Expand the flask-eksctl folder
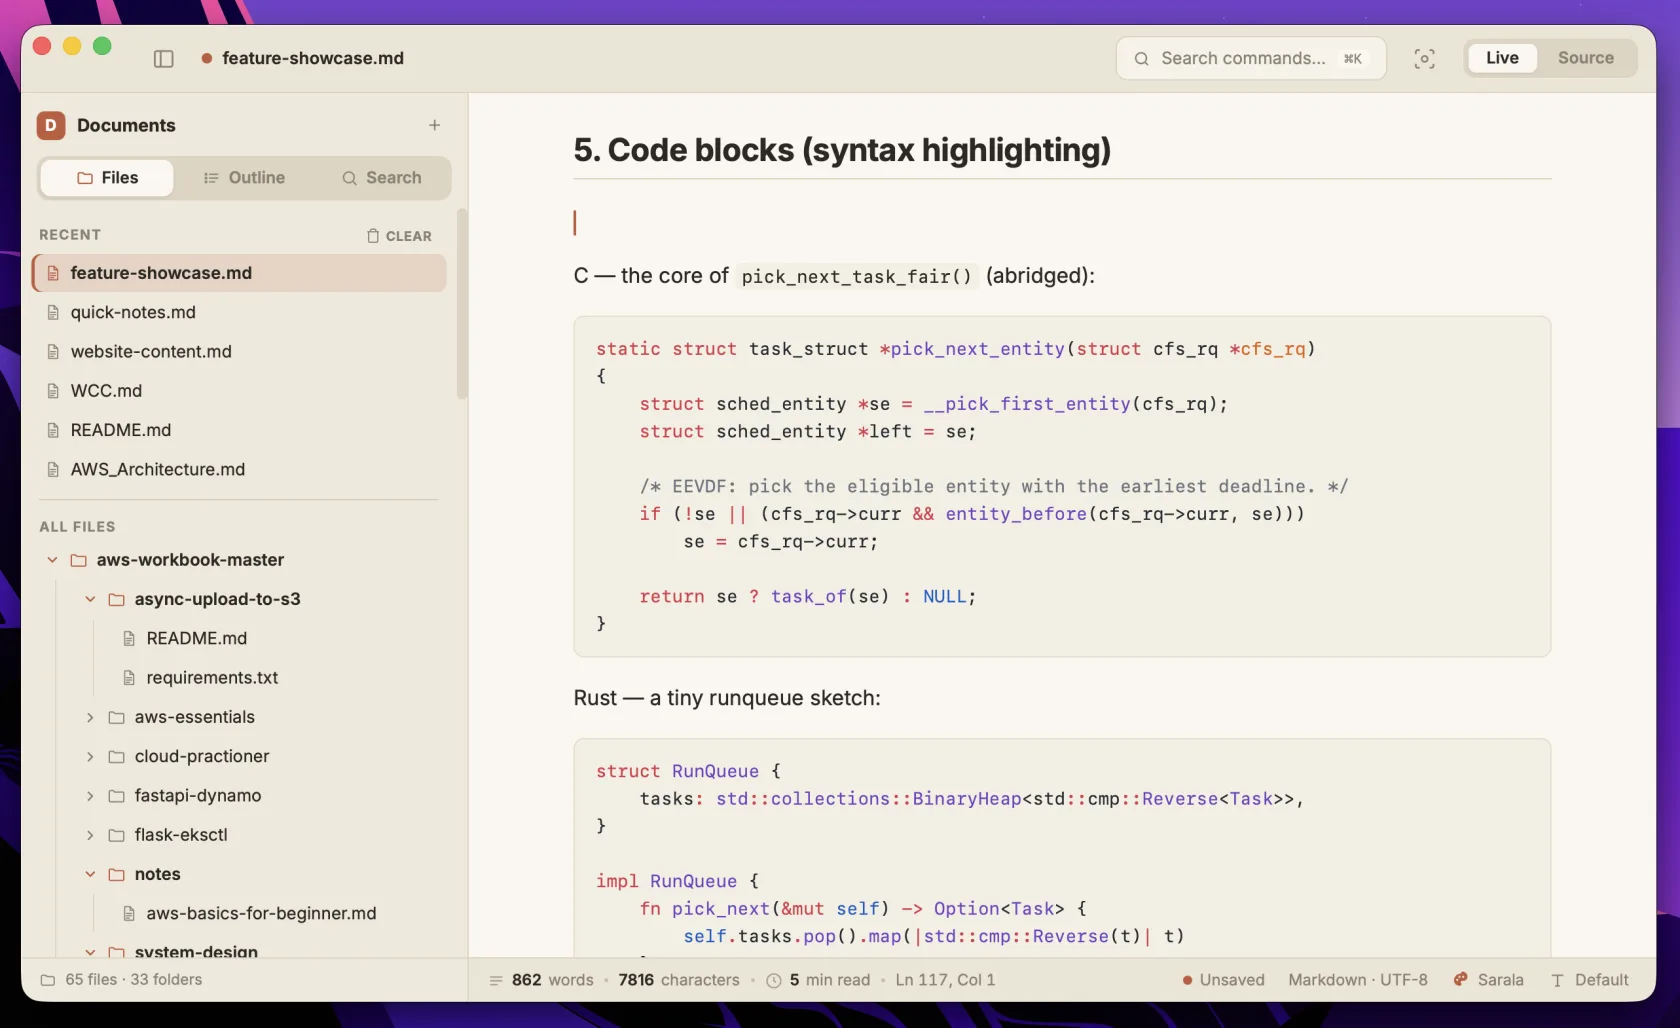The image size is (1680, 1028). 90,835
